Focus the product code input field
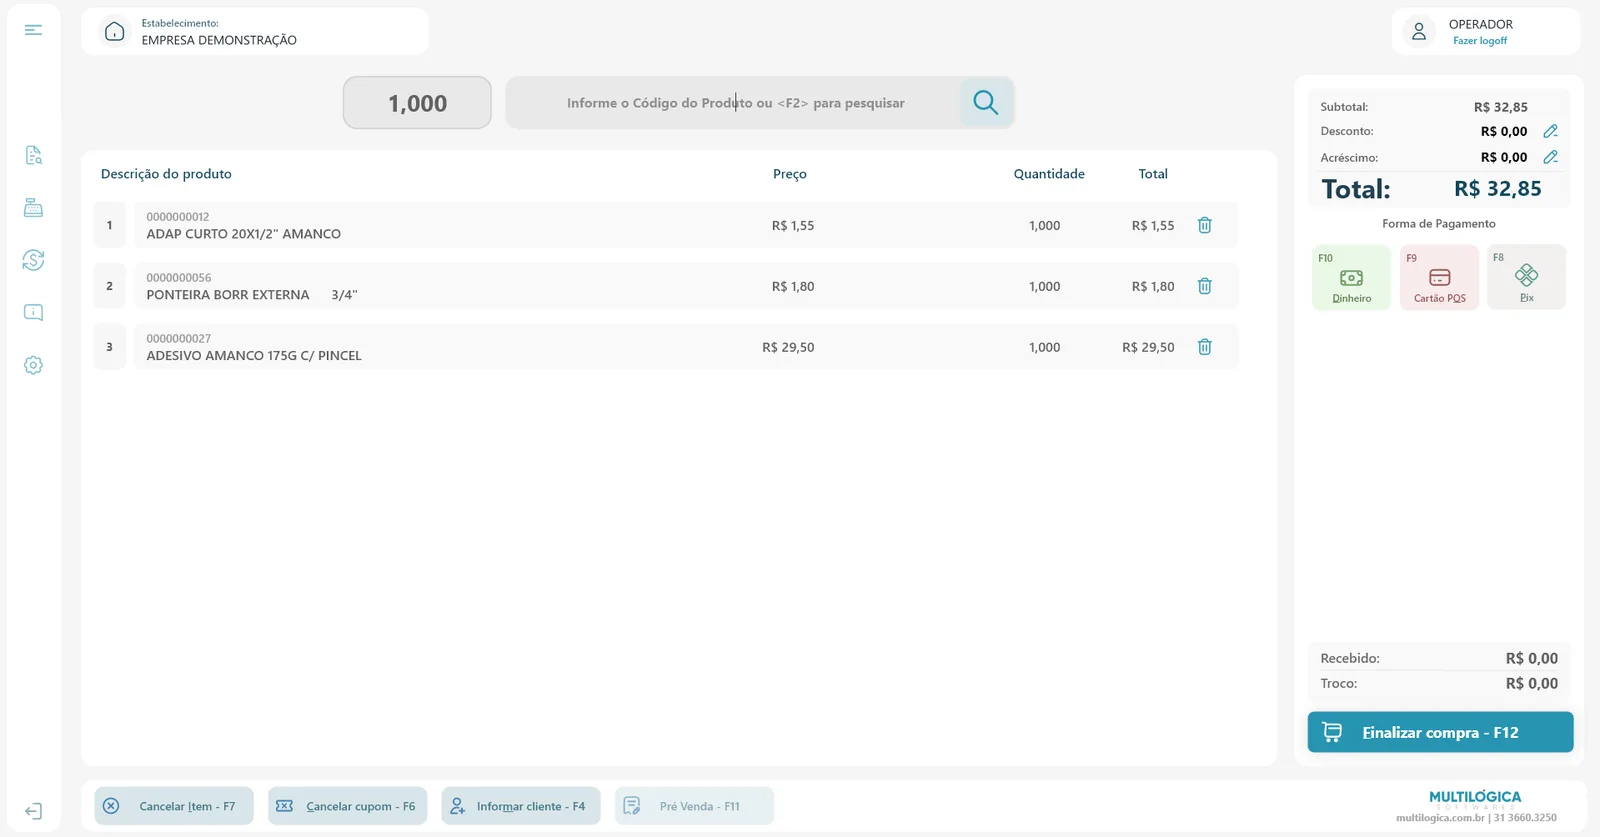The width and height of the screenshot is (1600, 837). (733, 102)
